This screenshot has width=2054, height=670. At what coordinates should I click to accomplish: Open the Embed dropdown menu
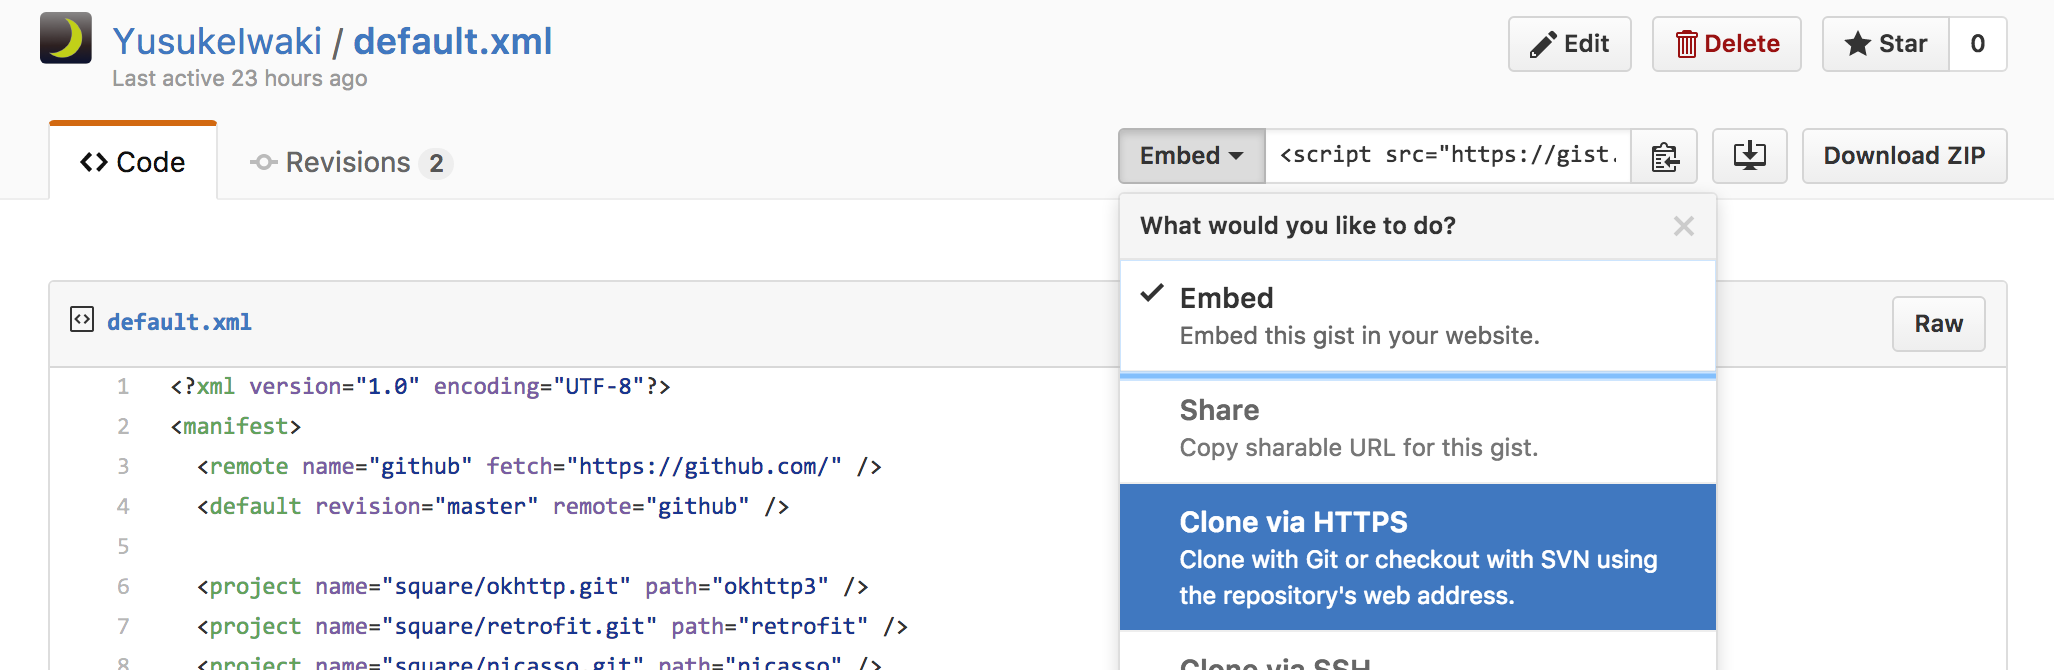pyautogui.click(x=1191, y=156)
